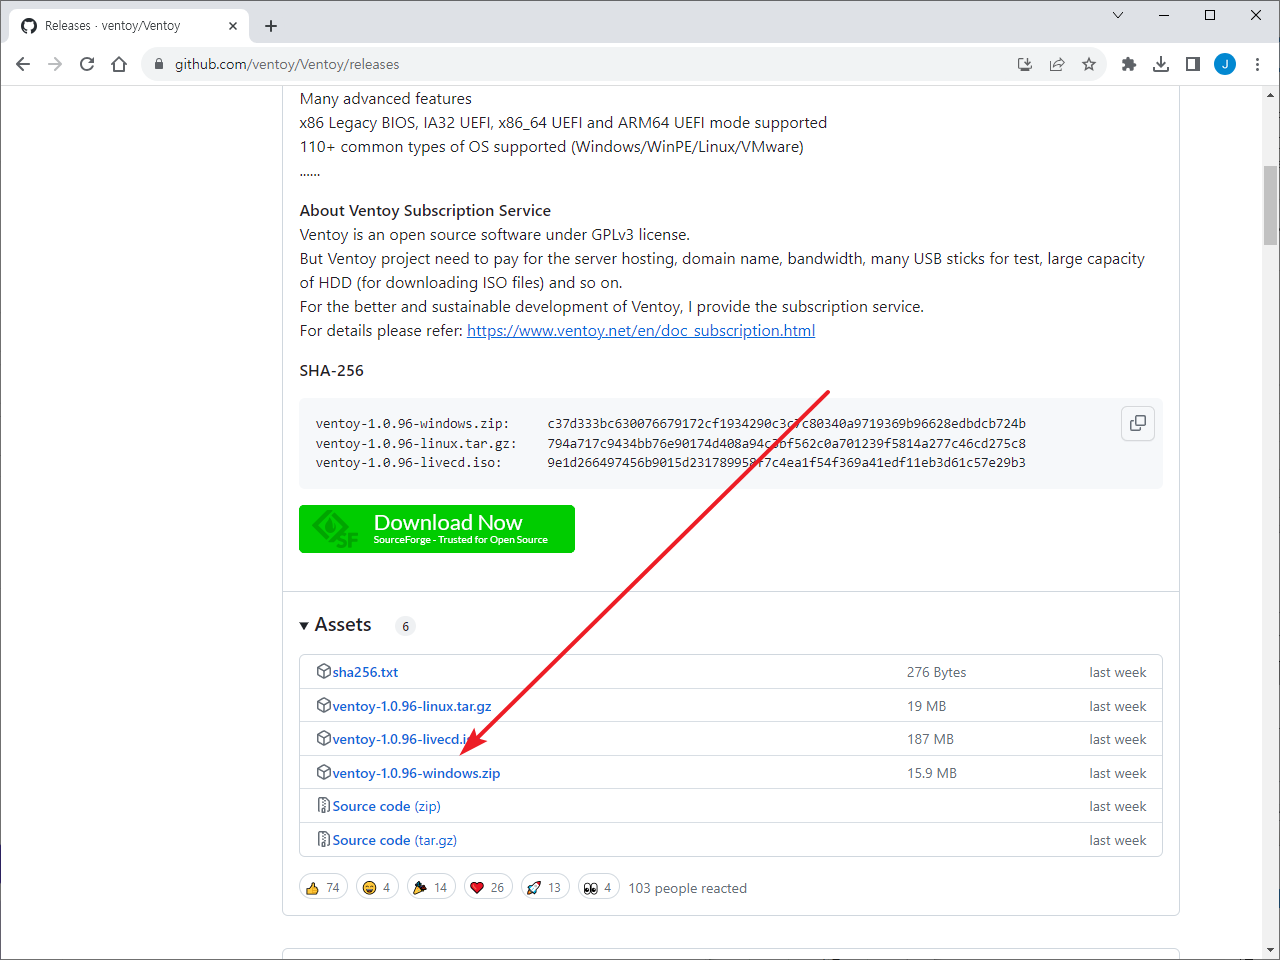Click the thumbs up reaction 74
This screenshot has width=1280, height=960.
(x=324, y=888)
